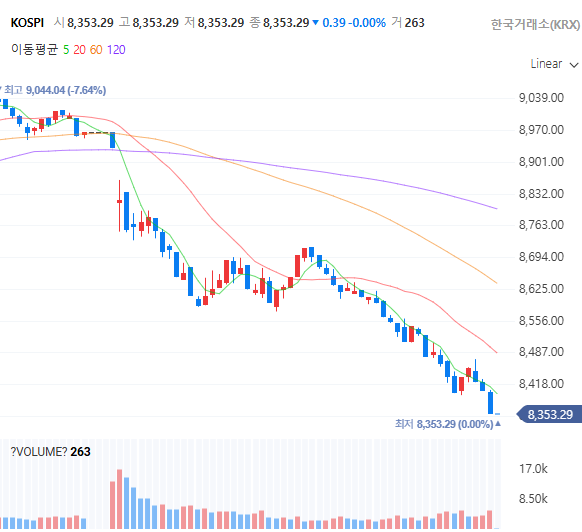
Task: Click the tallest red volume bar
Action: point(120,499)
